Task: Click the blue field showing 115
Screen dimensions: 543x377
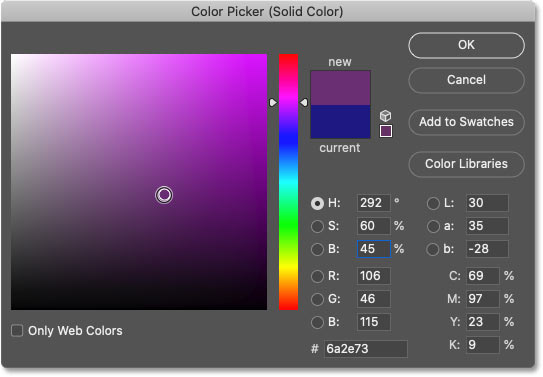Action: (374, 322)
